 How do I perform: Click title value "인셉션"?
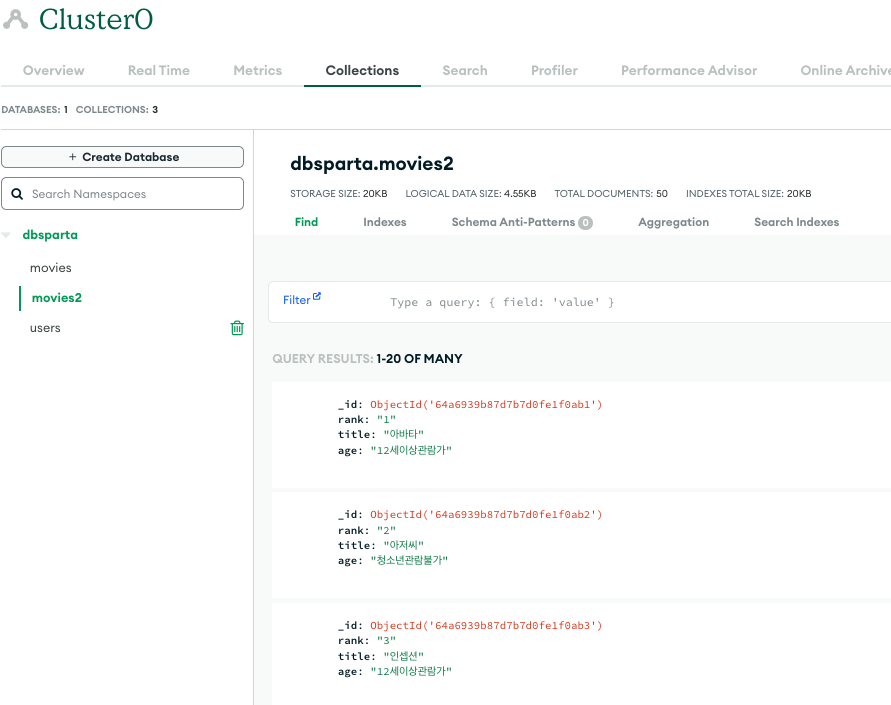pos(403,656)
